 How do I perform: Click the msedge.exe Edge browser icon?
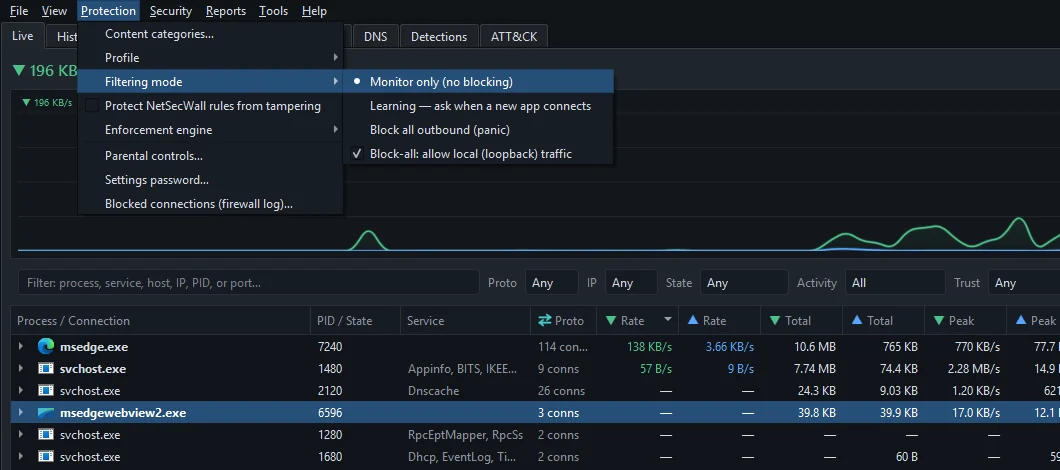45,347
